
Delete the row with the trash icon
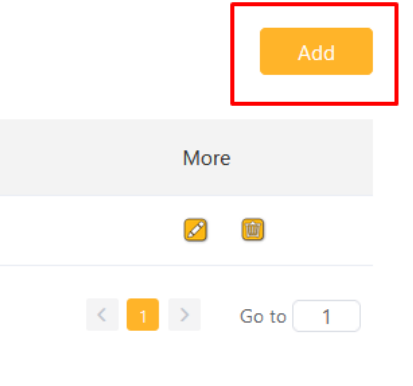pos(253,229)
